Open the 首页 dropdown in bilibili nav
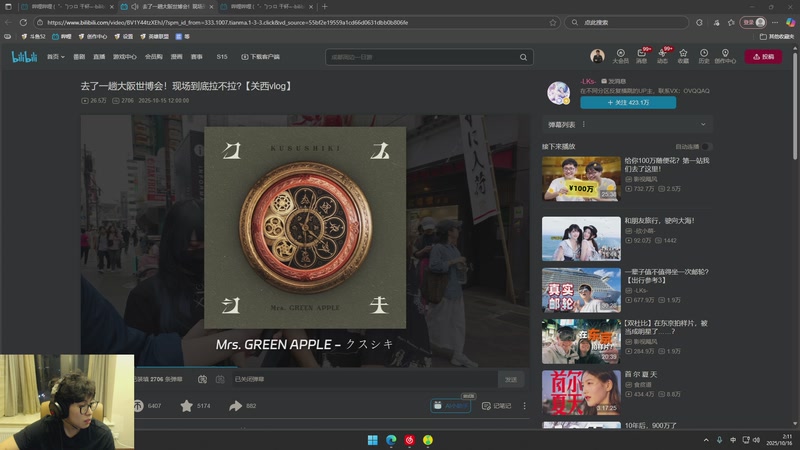This screenshot has width=800, height=450. pyautogui.click(x=56, y=57)
